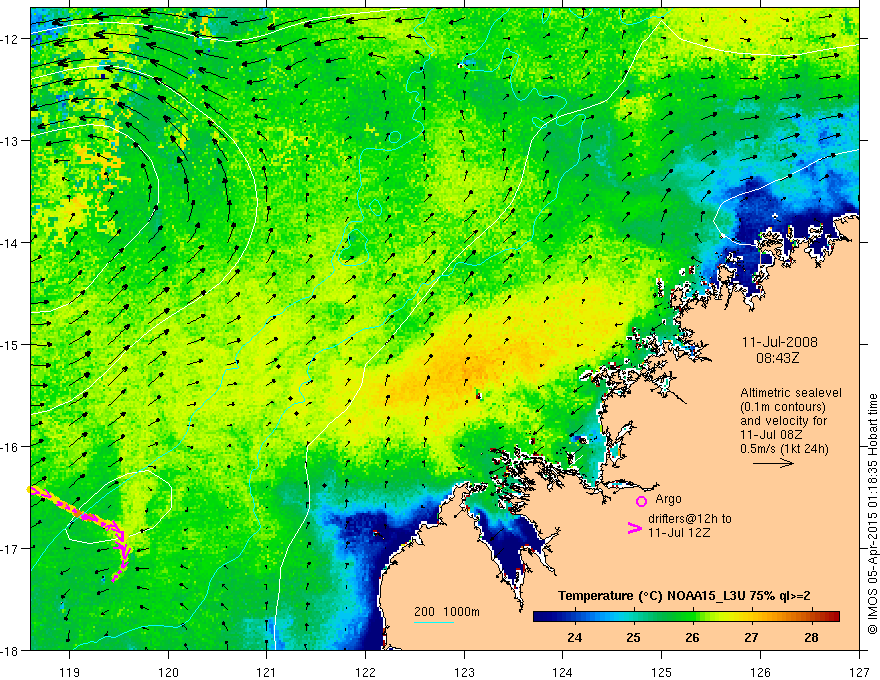Screen dimensions: 880x680
Task: Click longitude axis label 125
Action: click(662, 672)
